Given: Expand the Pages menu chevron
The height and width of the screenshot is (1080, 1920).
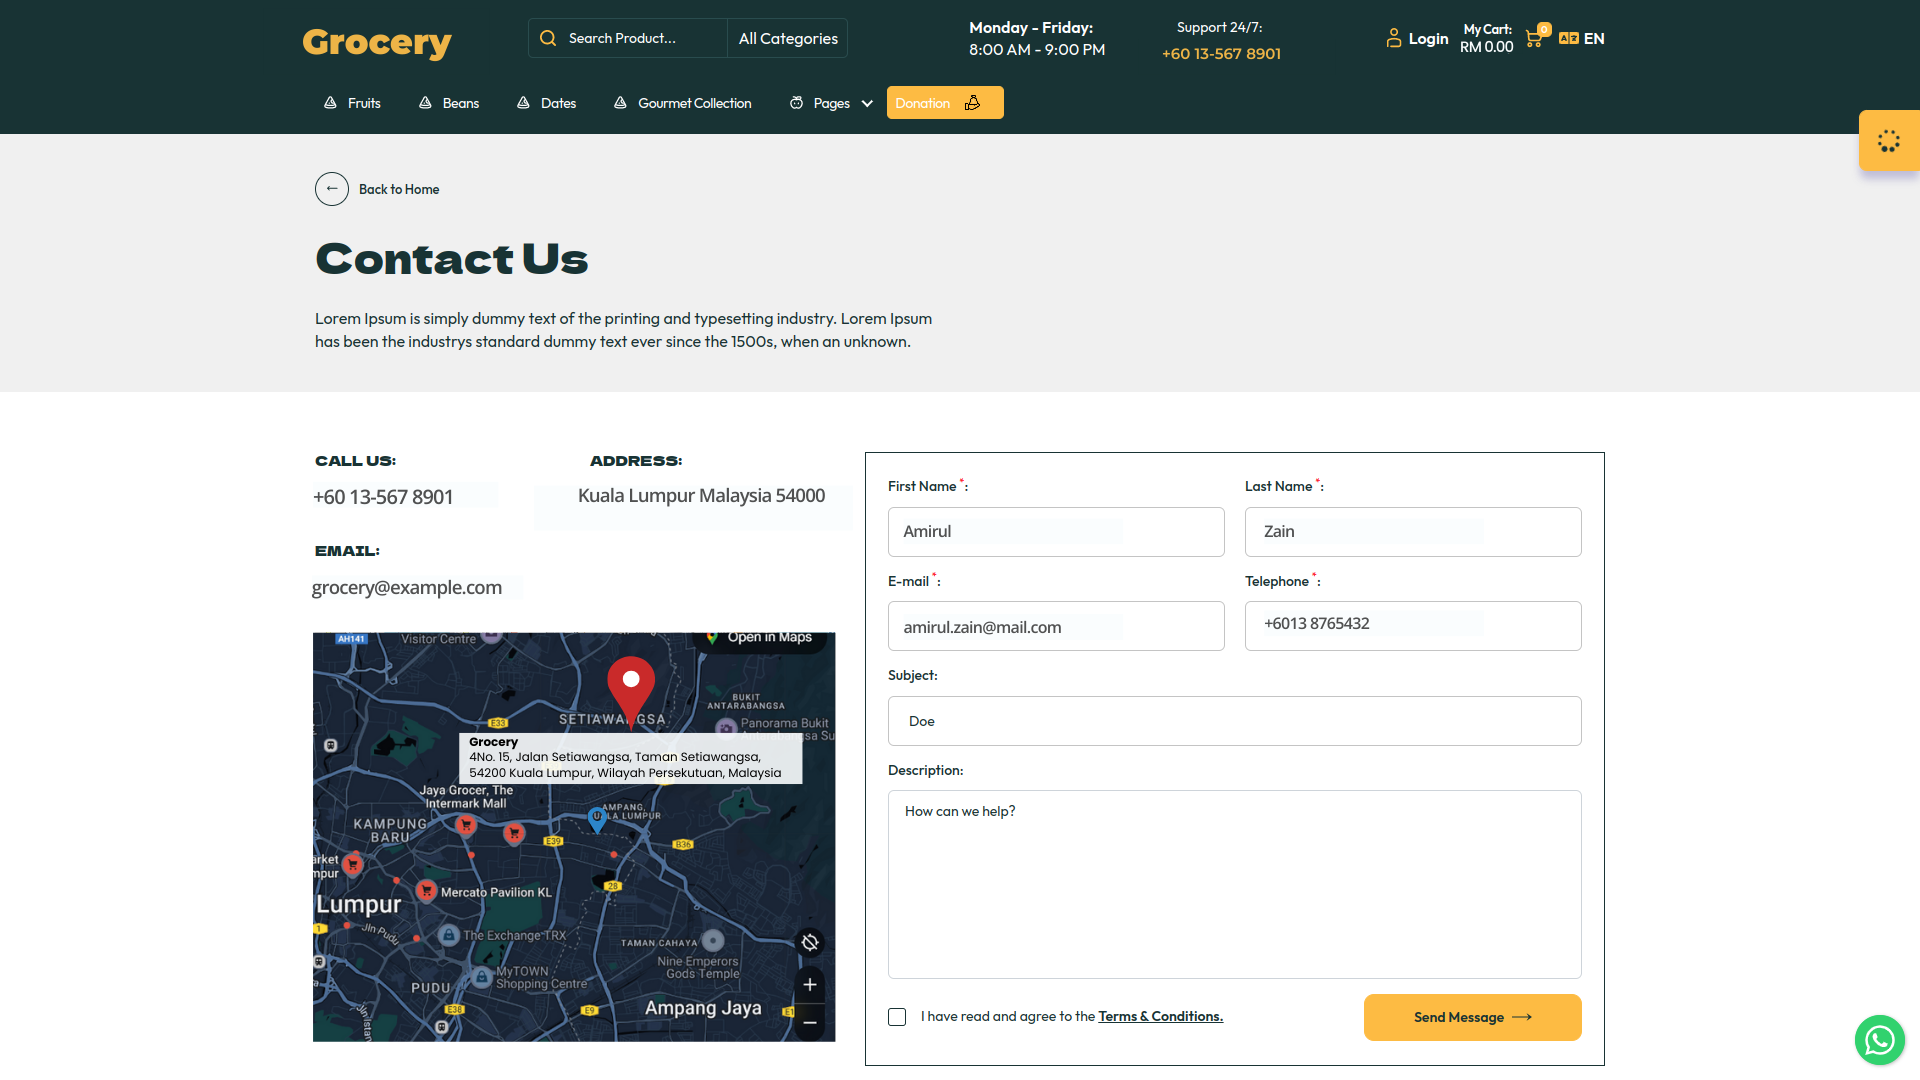Looking at the screenshot, I should pyautogui.click(x=867, y=103).
